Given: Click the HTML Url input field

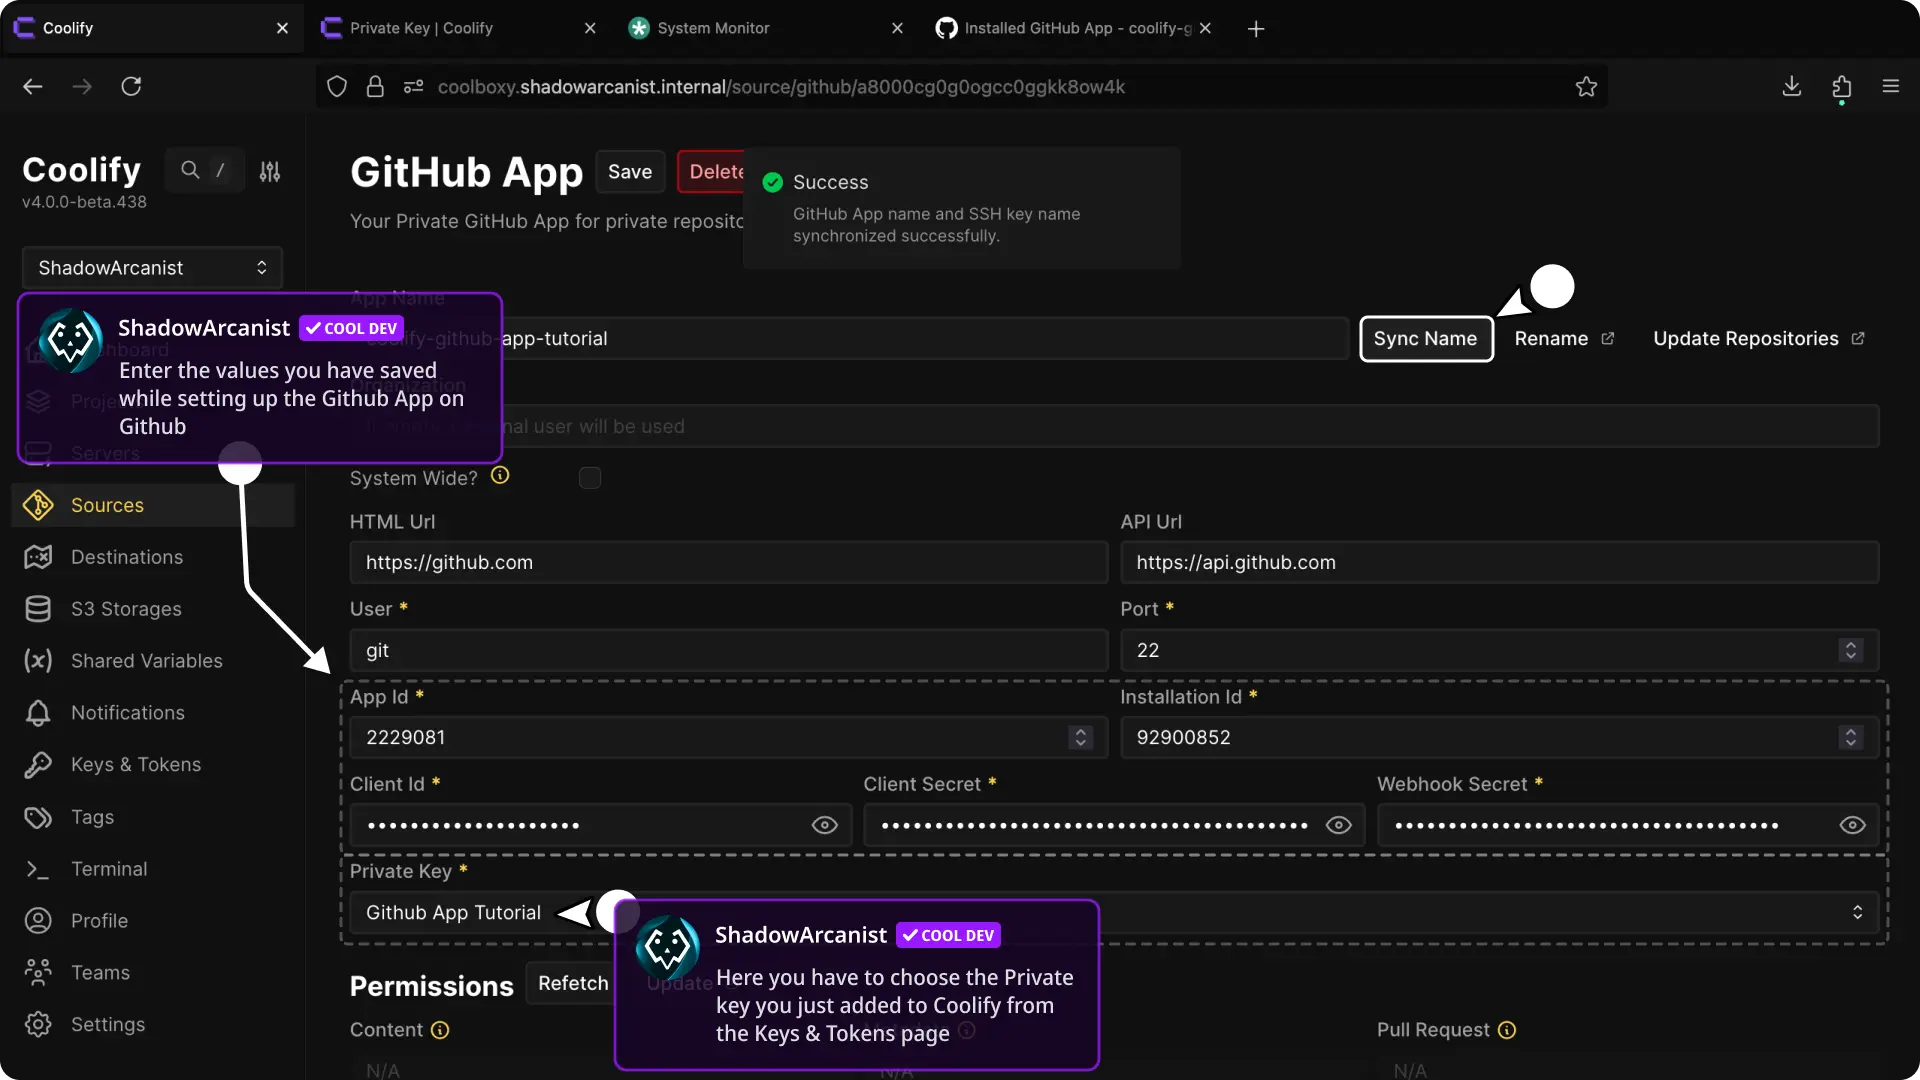Looking at the screenshot, I should 728,563.
